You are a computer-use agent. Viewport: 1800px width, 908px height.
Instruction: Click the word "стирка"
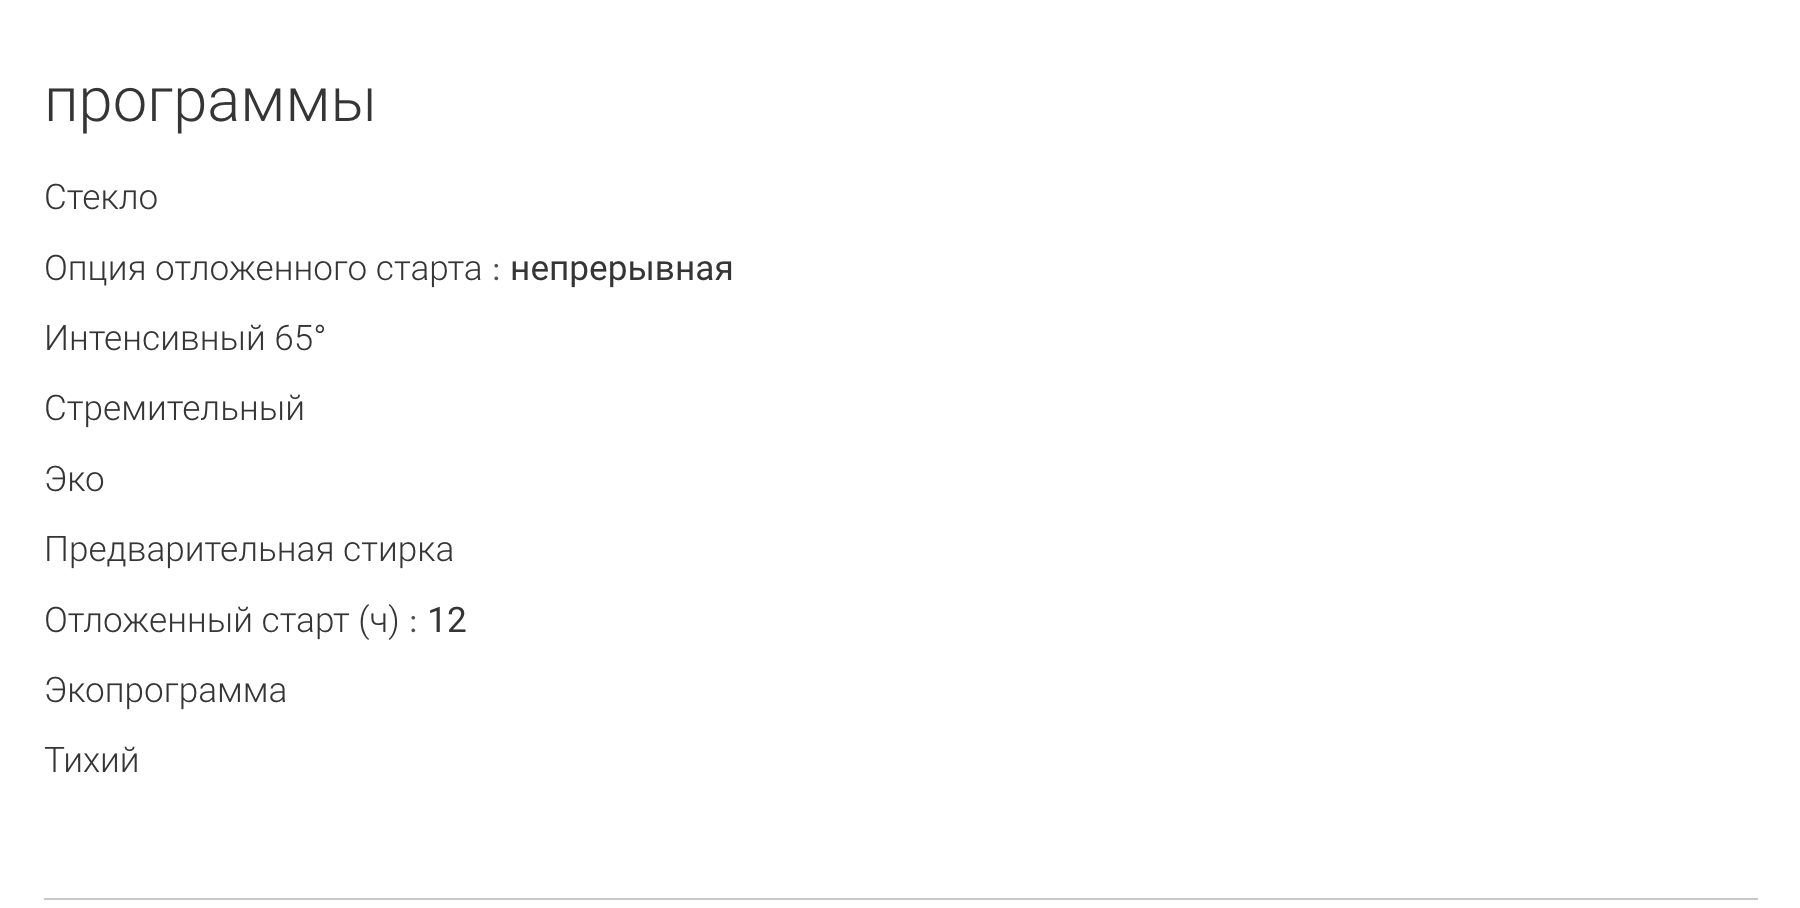click(398, 550)
